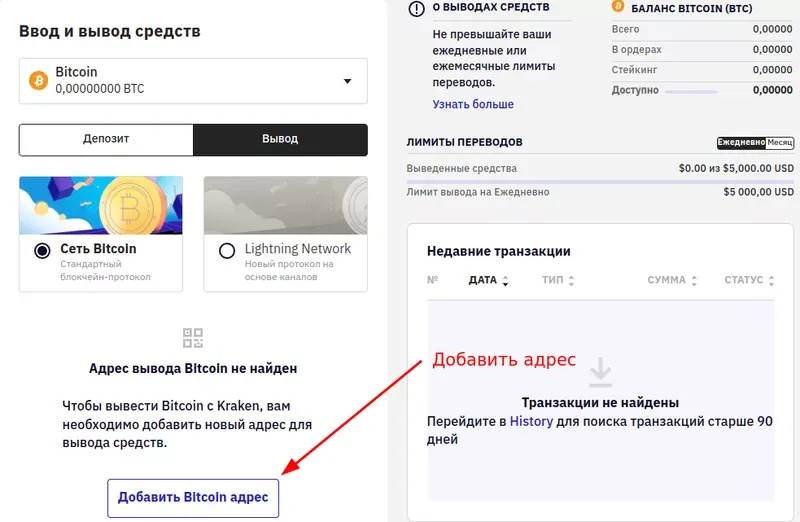Switch to the Вывод tab

[x=280, y=139]
